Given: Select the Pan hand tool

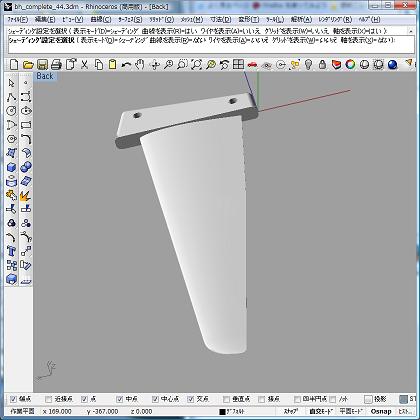Looking at the screenshot, I should pos(140,64).
